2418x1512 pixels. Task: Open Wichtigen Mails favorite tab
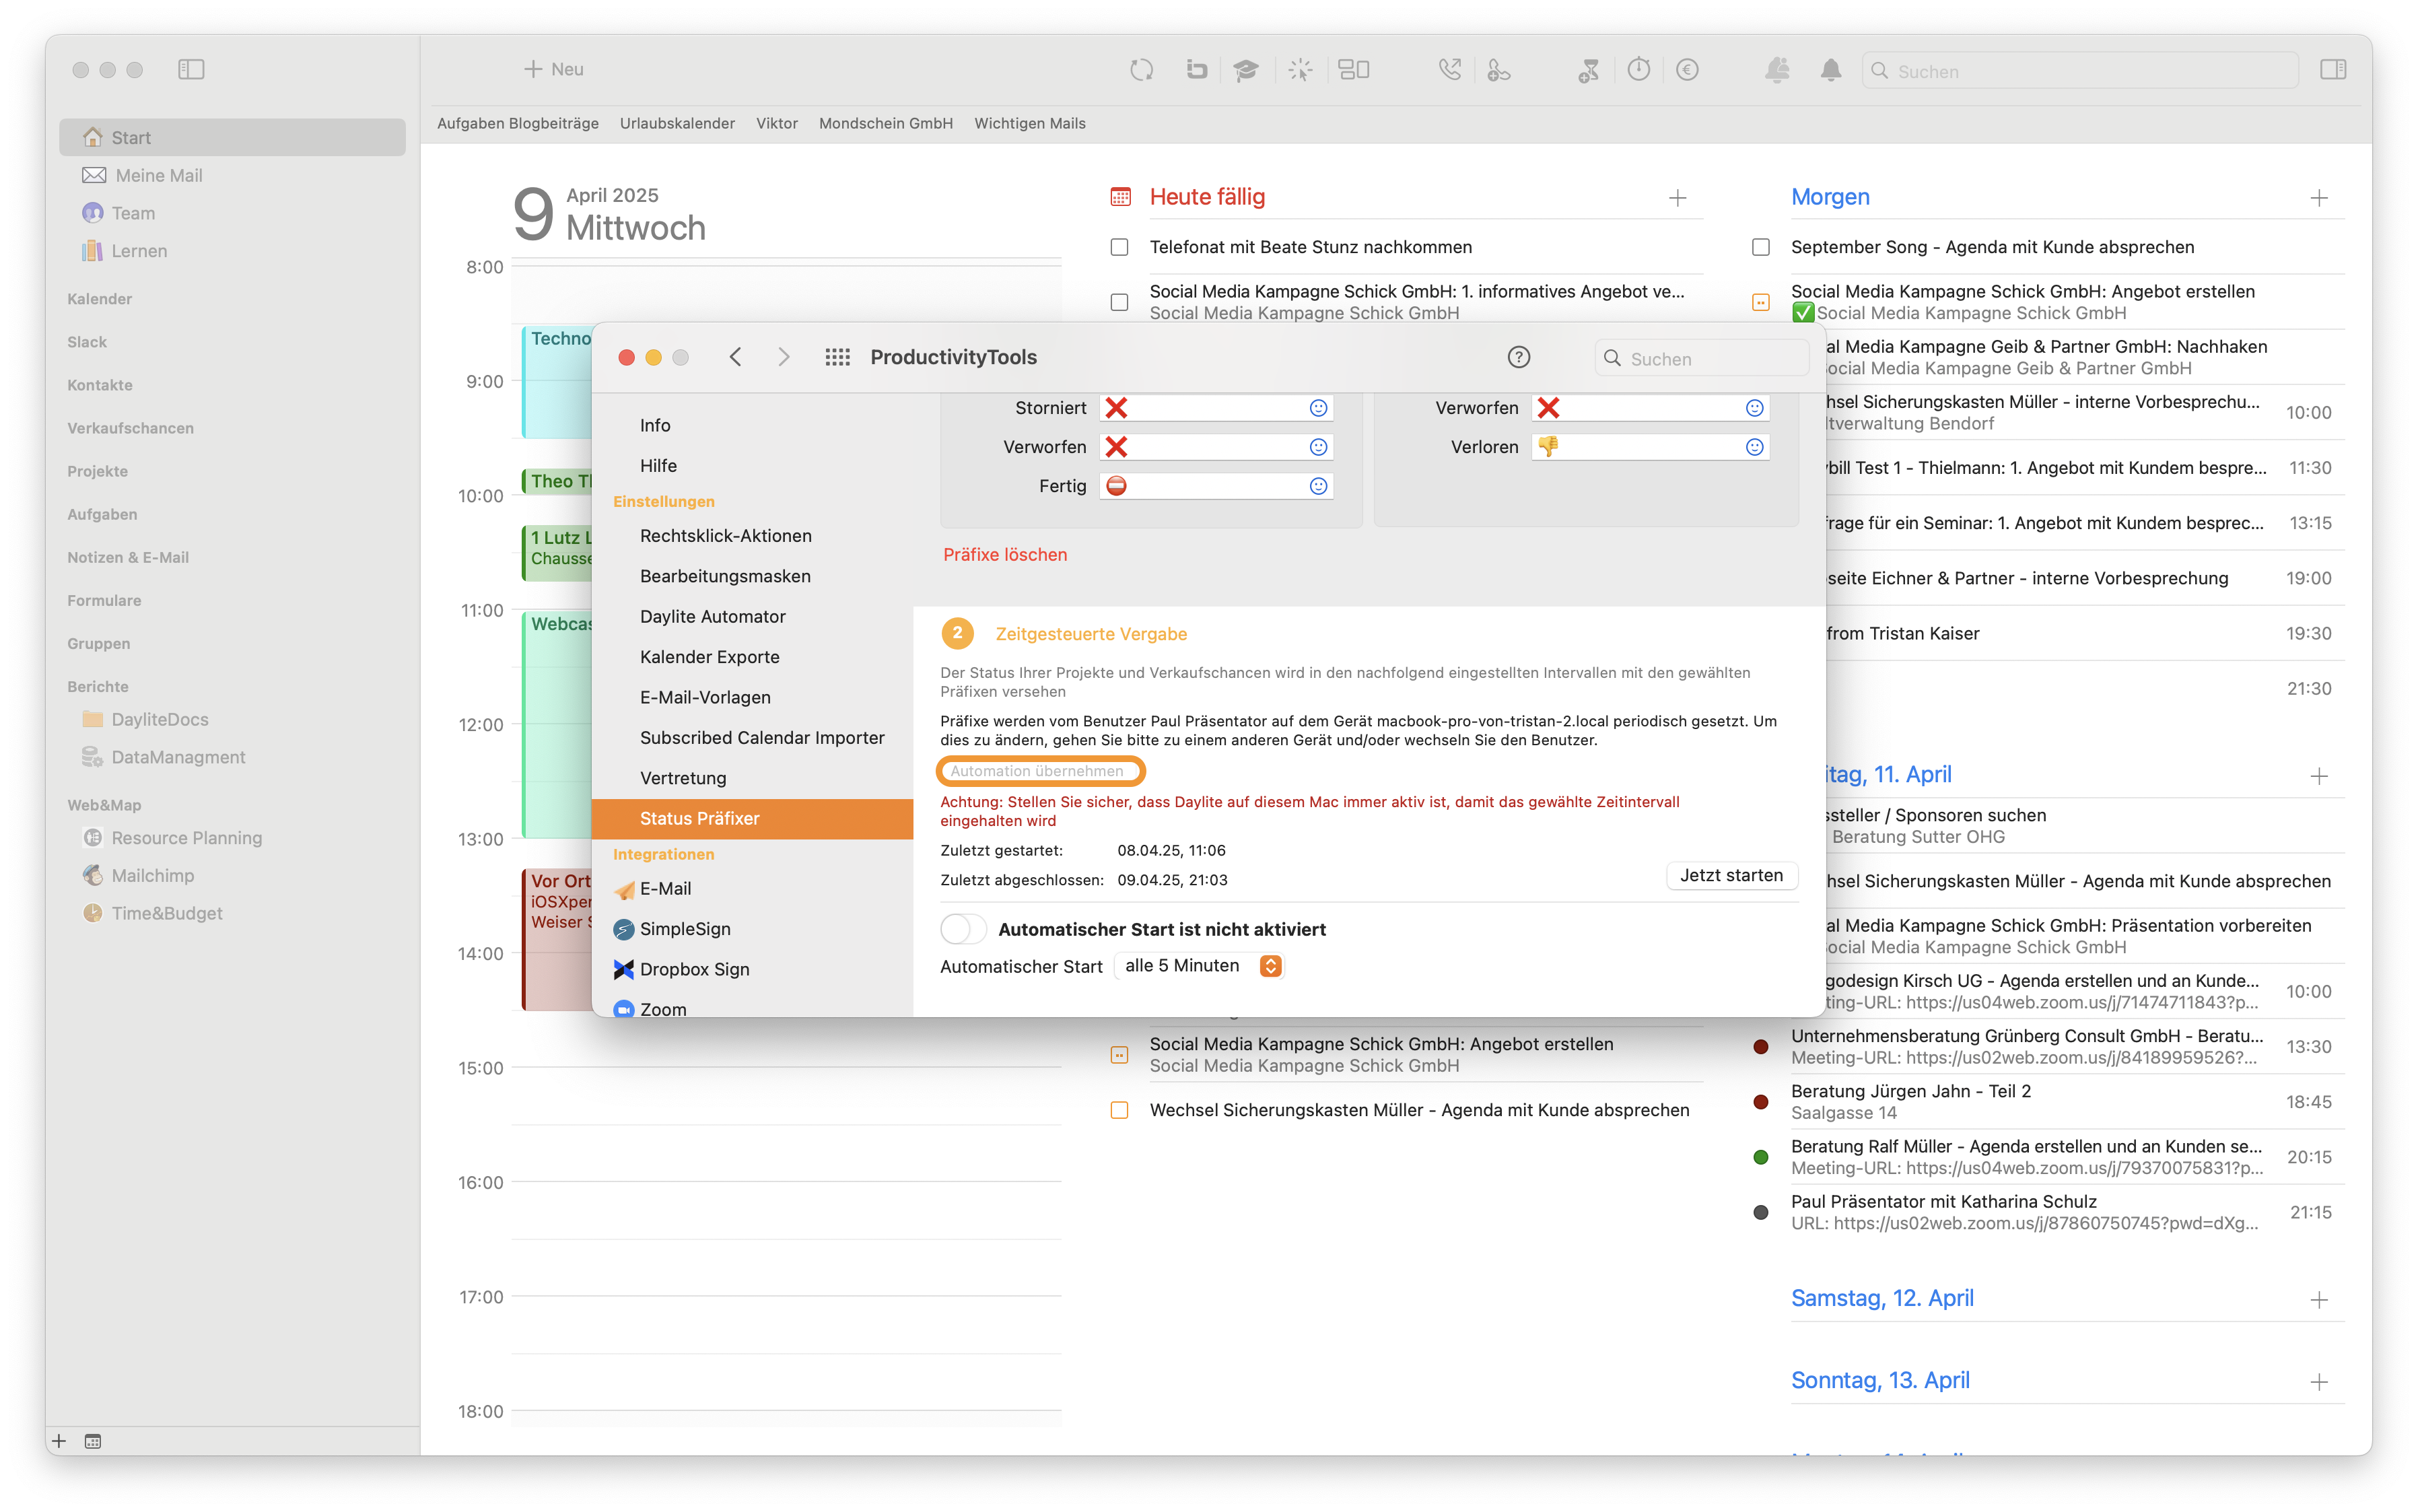(1029, 123)
